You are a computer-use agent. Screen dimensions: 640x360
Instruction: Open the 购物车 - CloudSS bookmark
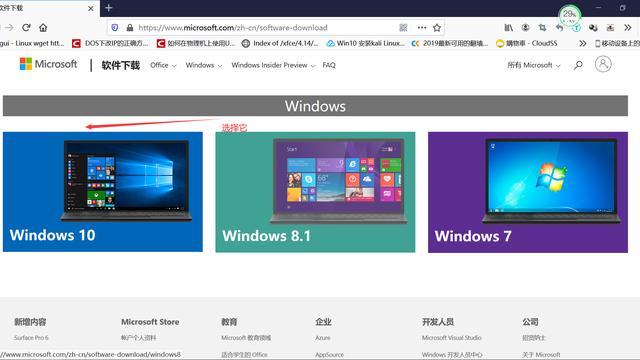pos(527,43)
